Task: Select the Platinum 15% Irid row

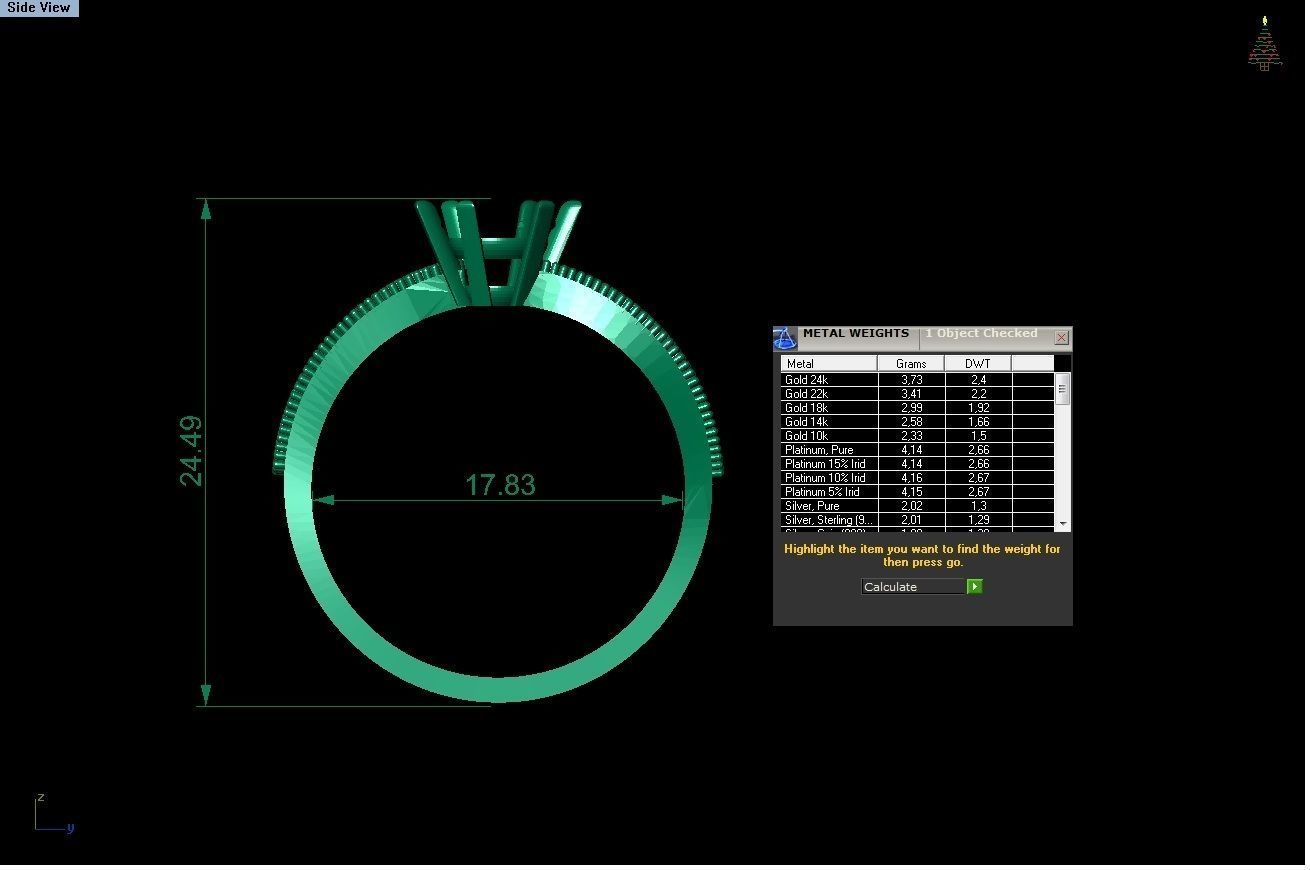Action: coord(917,464)
